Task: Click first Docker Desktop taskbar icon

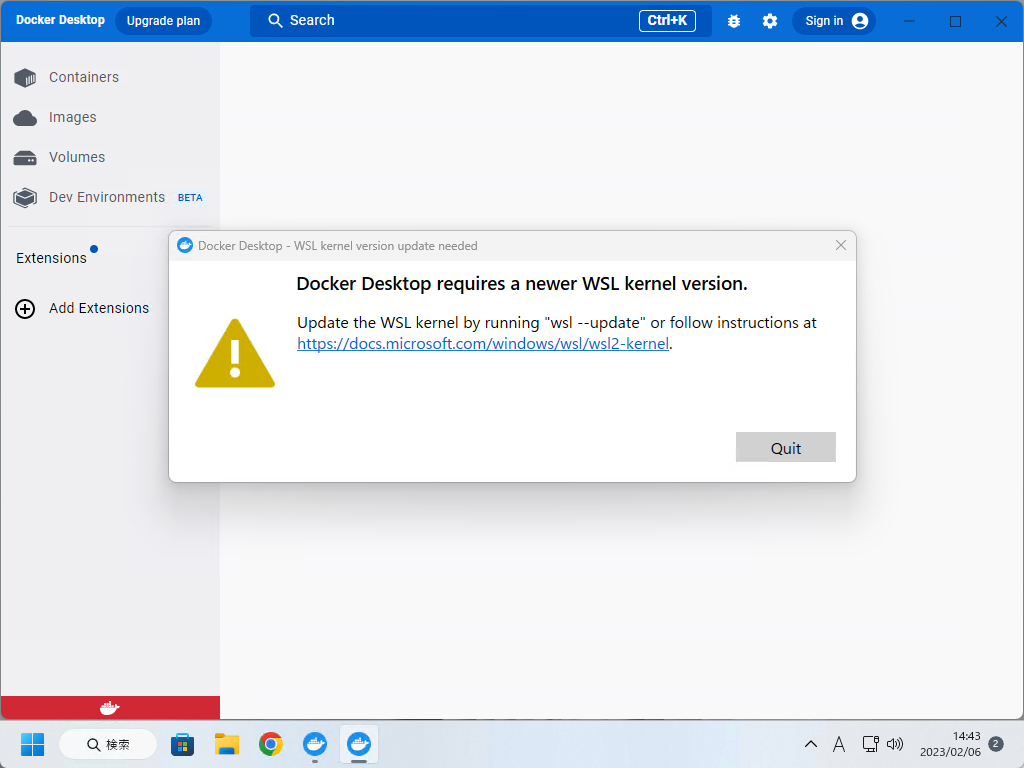Action: [315, 744]
